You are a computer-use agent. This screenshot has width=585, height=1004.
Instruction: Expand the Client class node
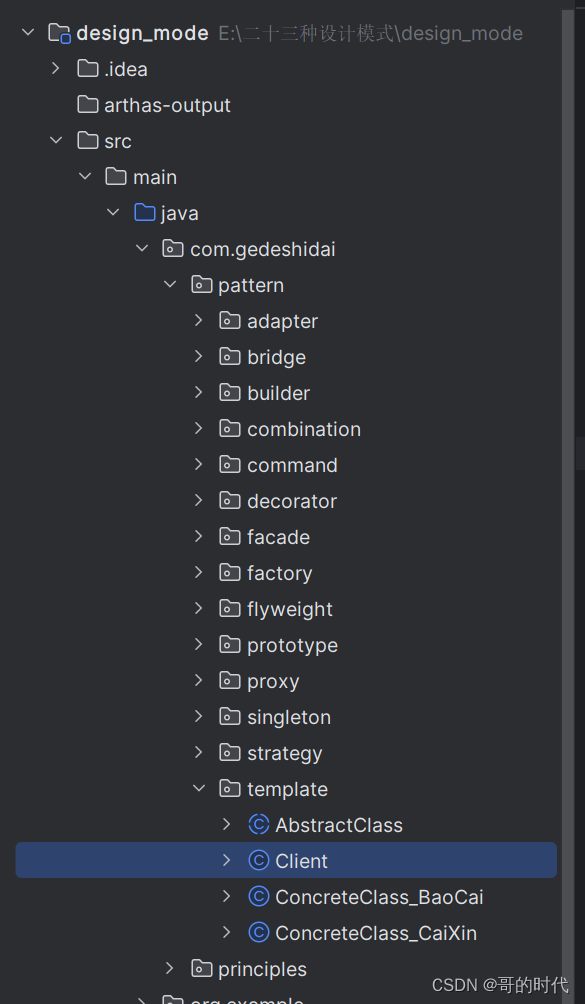coord(227,861)
